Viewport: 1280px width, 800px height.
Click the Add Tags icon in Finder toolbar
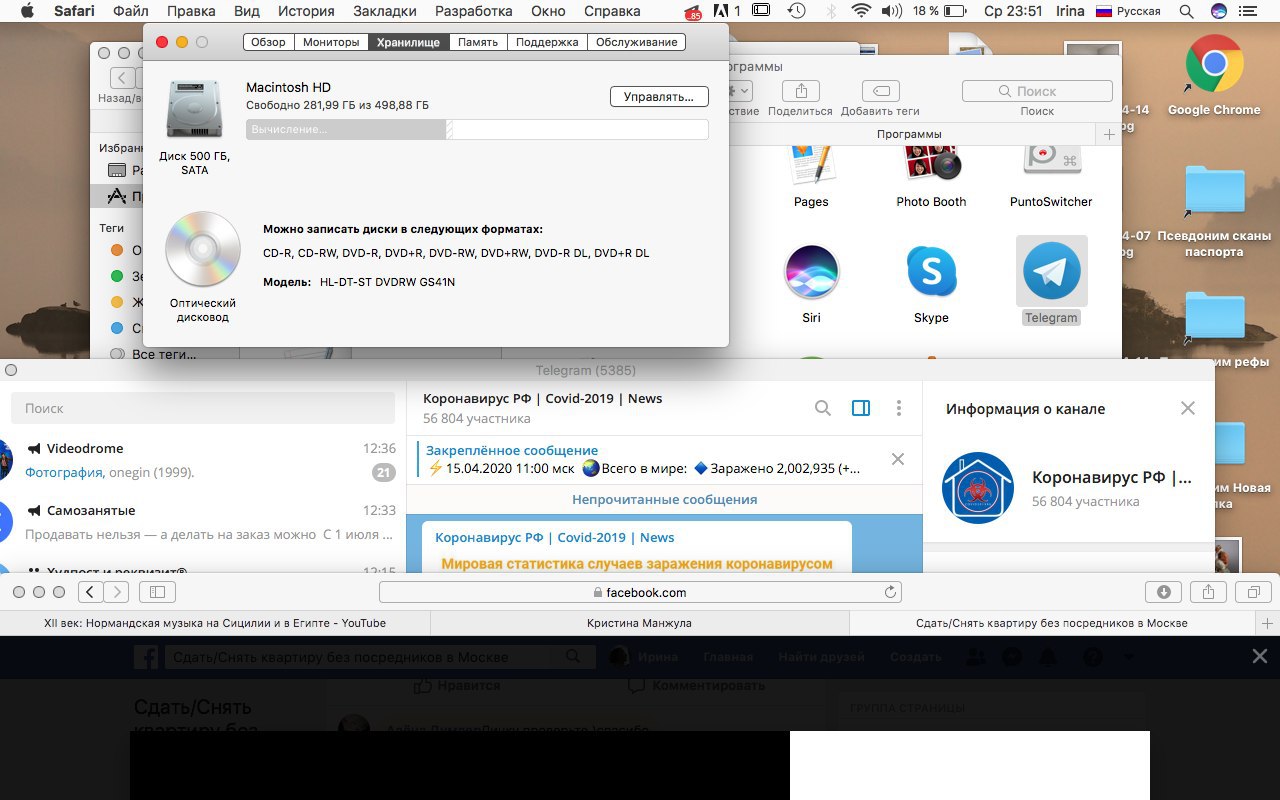coord(880,91)
